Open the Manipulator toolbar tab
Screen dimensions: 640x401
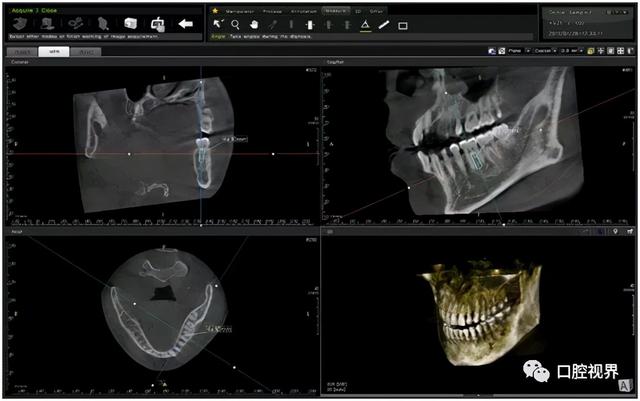point(239,10)
